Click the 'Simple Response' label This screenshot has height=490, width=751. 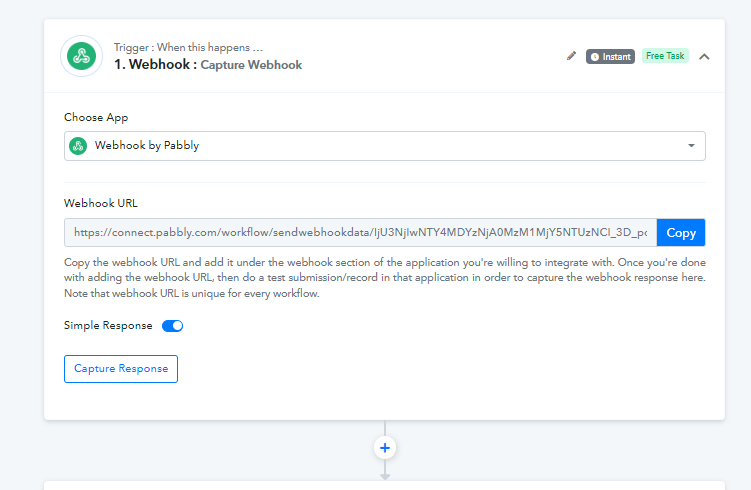(108, 326)
